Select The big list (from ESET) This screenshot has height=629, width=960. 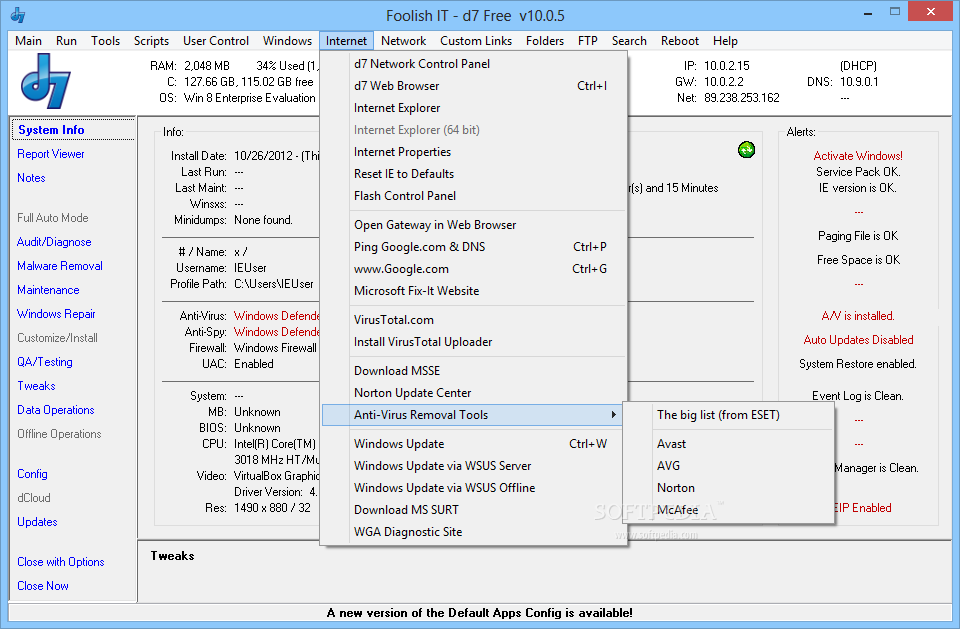coord(729,415)
